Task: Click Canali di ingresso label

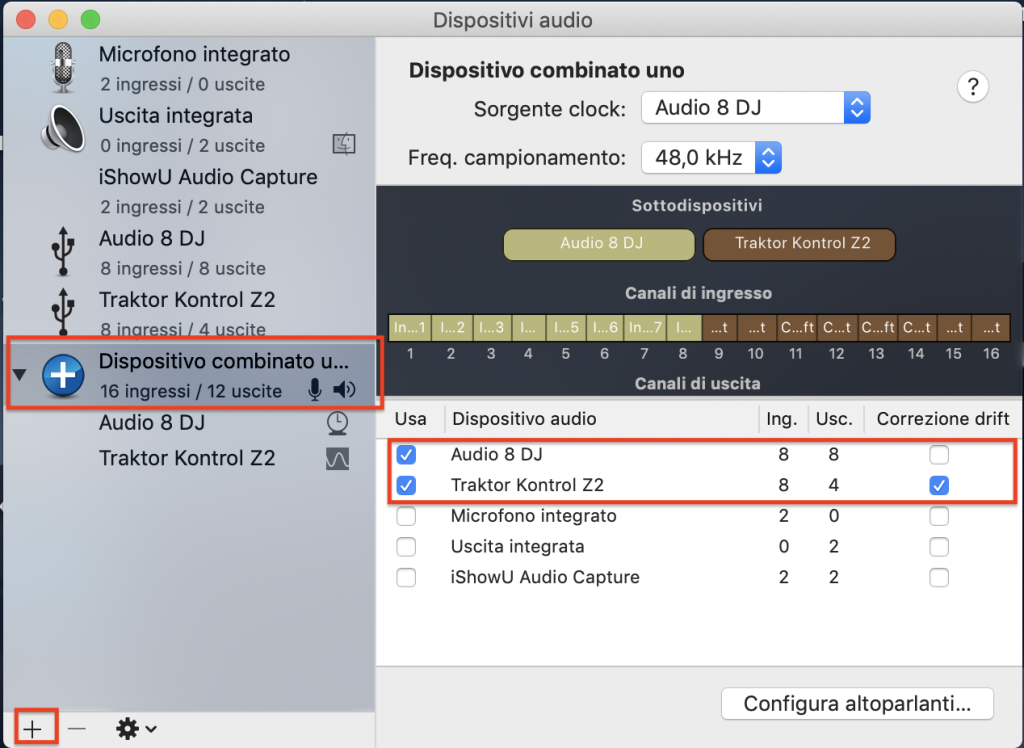Action: point(698,293)
